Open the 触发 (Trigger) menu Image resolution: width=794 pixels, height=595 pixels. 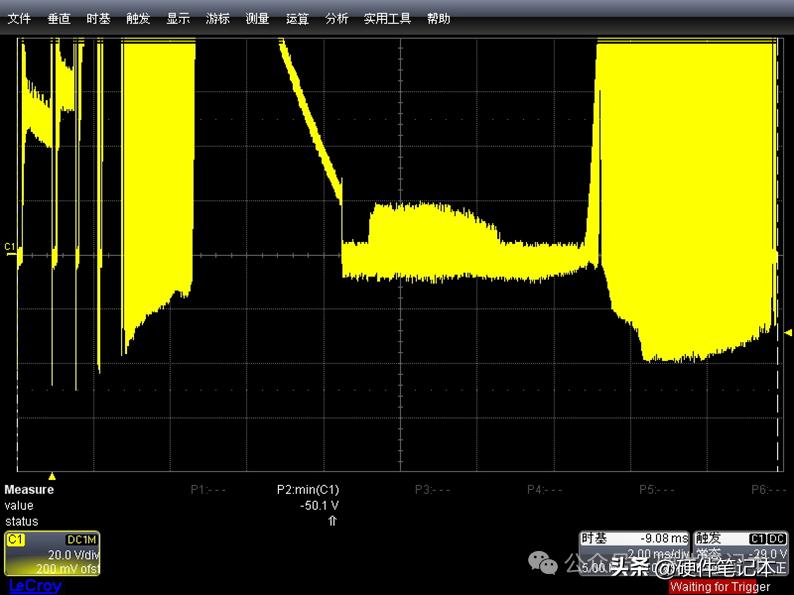(138, 18)
